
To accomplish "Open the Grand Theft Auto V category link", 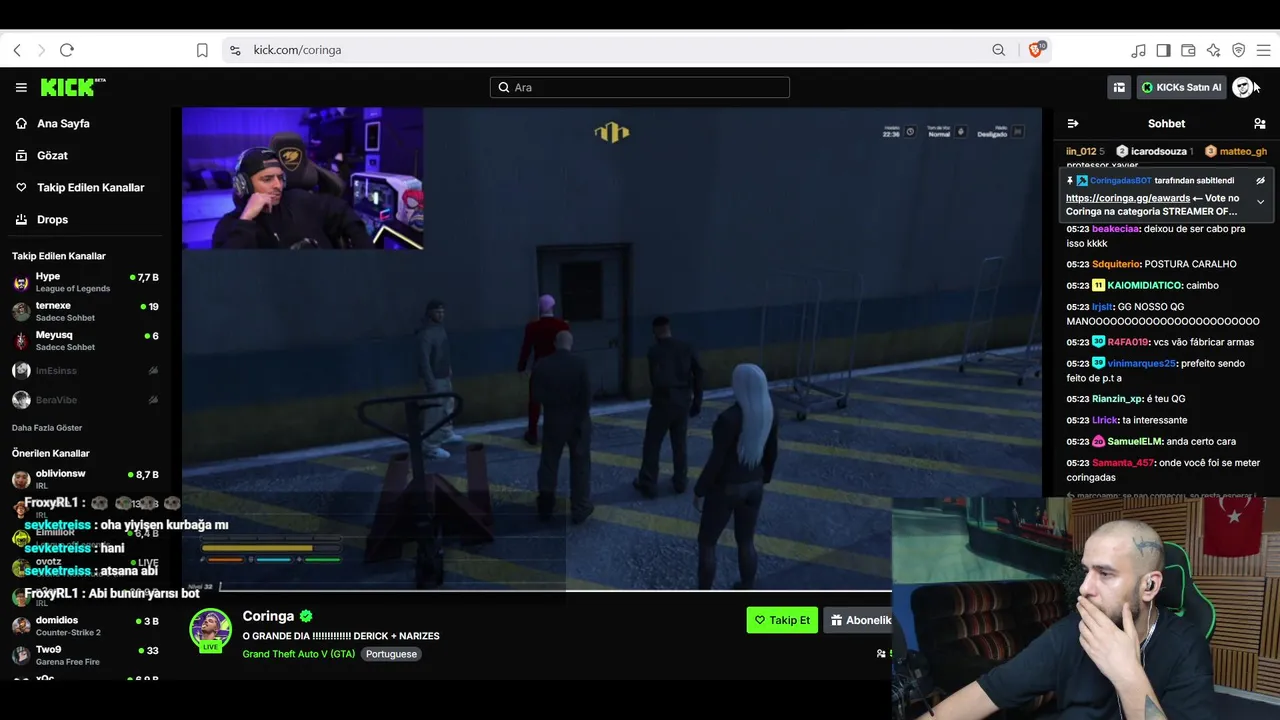I will pyautogui.click(x=299, y=654).
